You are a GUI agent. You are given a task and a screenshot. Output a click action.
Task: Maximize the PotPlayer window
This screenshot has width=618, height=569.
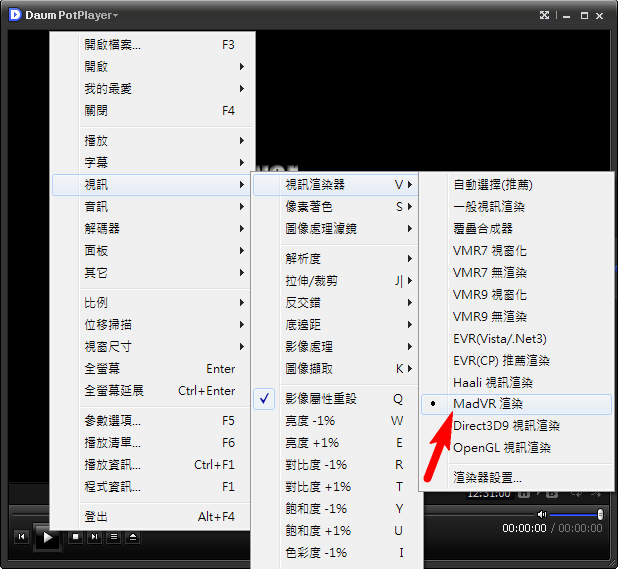tap(584, 15)
